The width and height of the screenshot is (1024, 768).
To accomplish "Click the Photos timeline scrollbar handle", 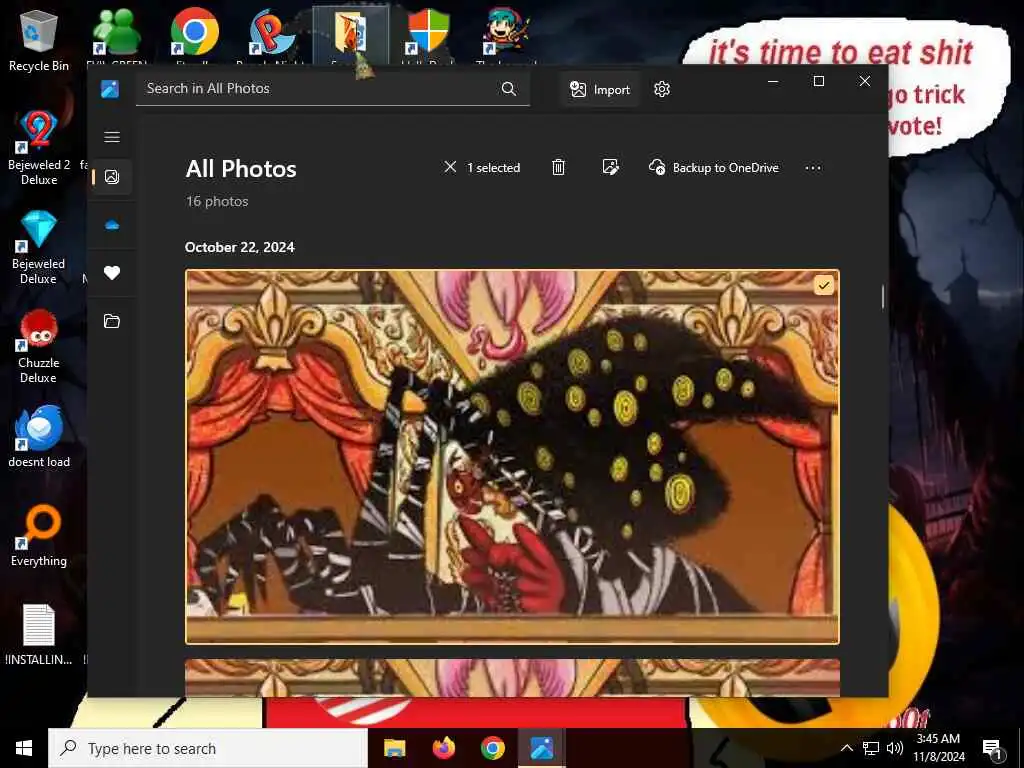I will (x=883, y=297).
